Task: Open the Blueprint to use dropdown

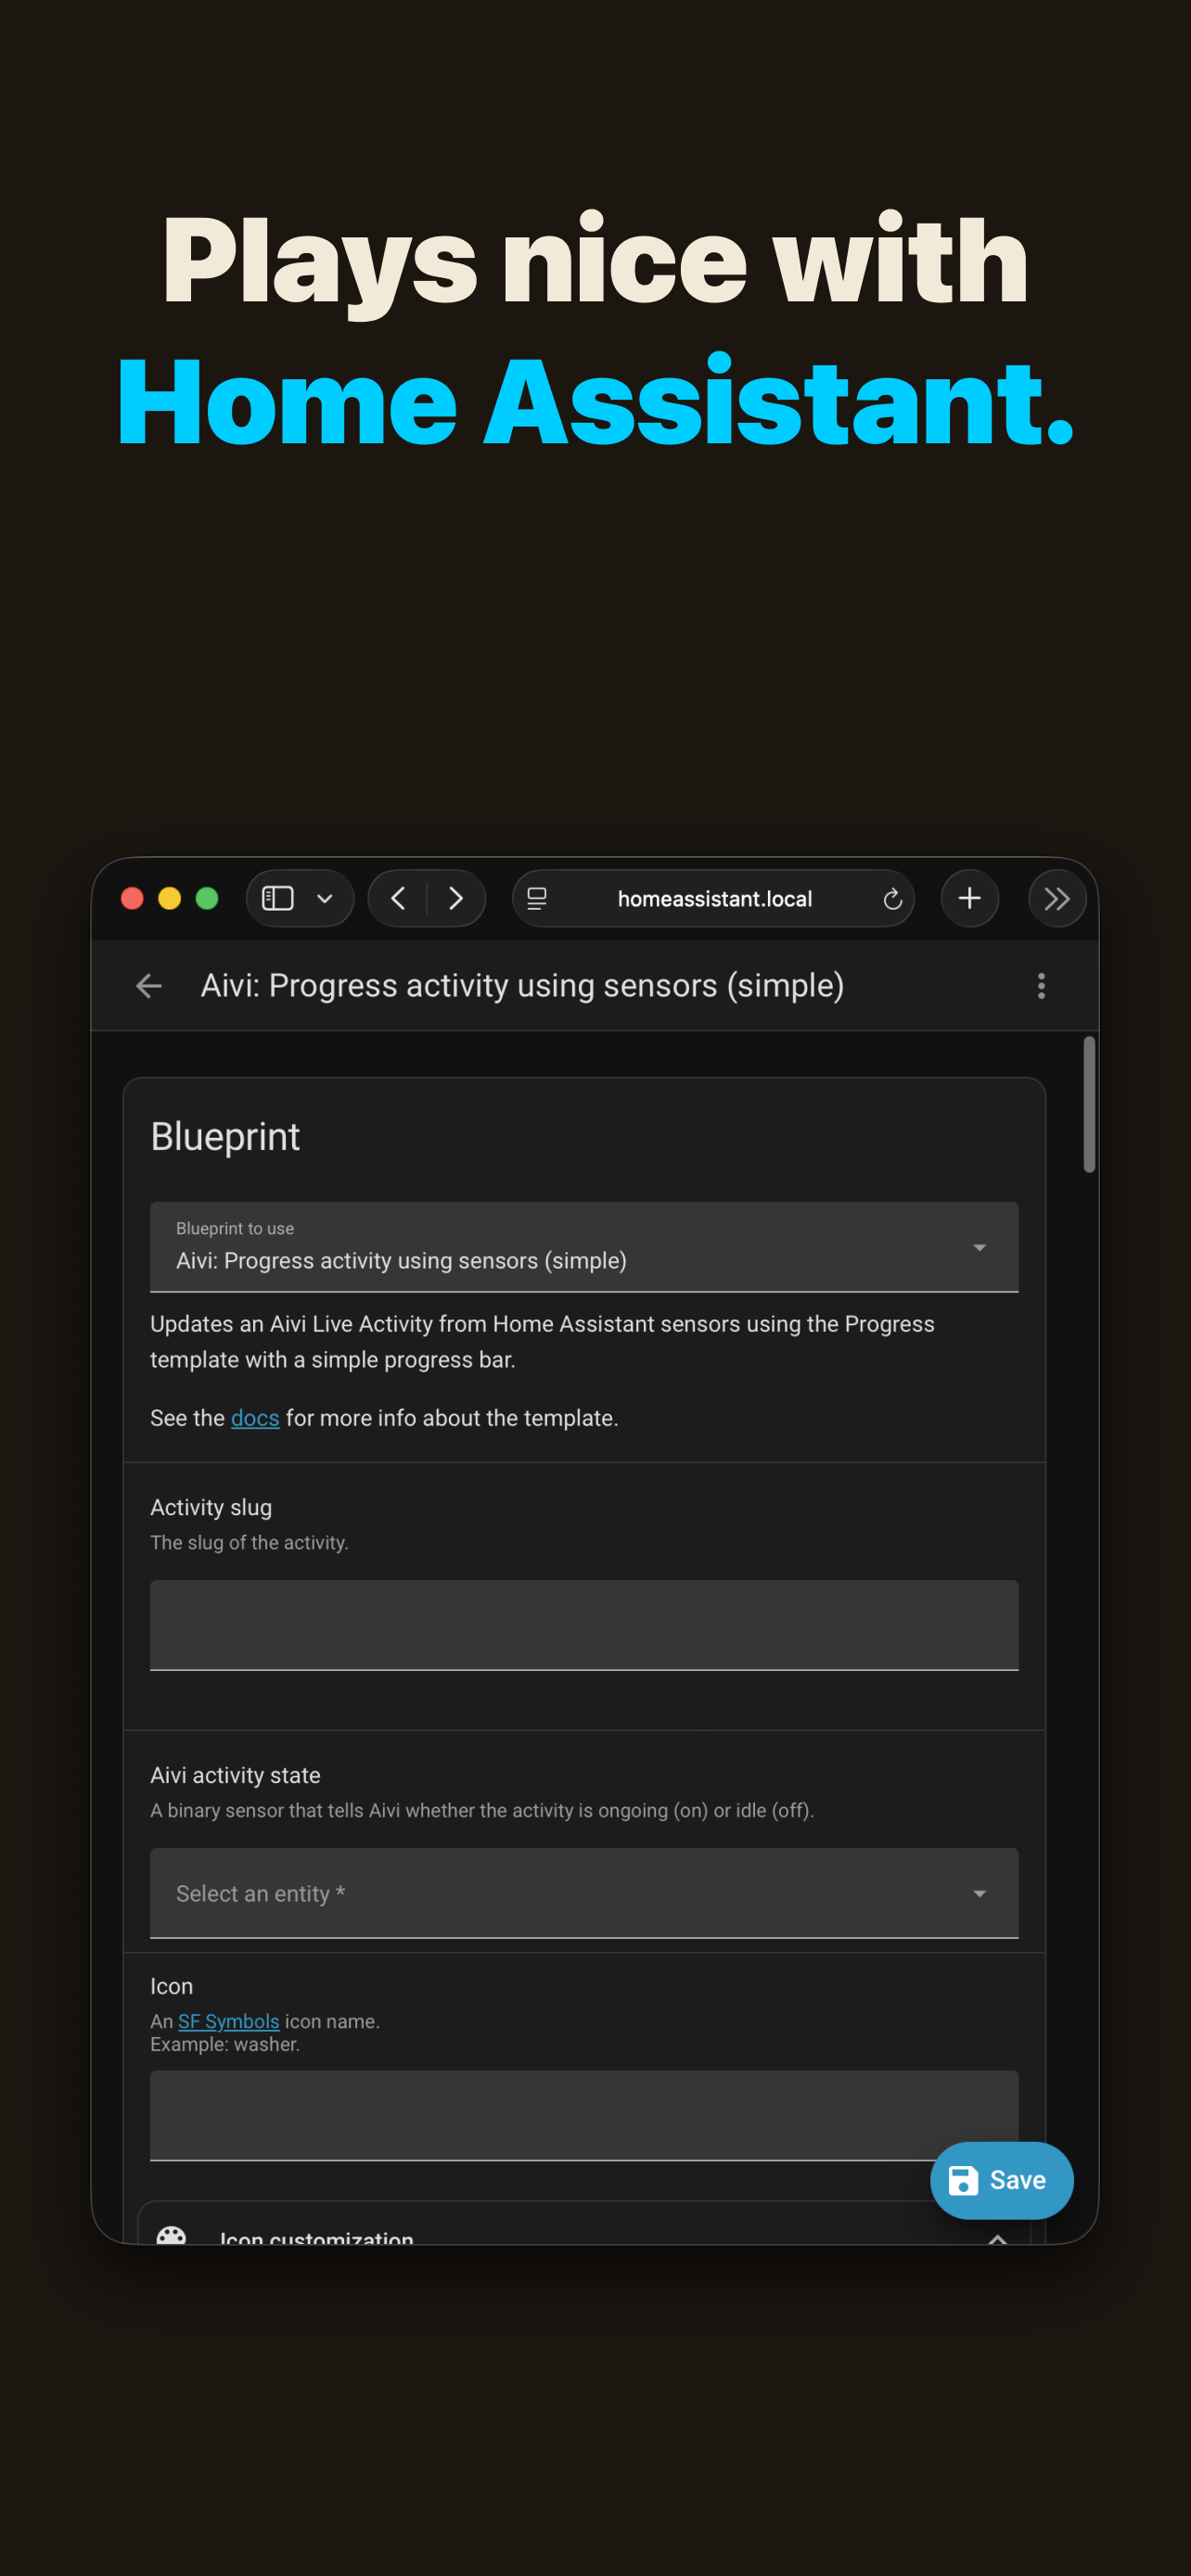Action: coord(584,1247)
